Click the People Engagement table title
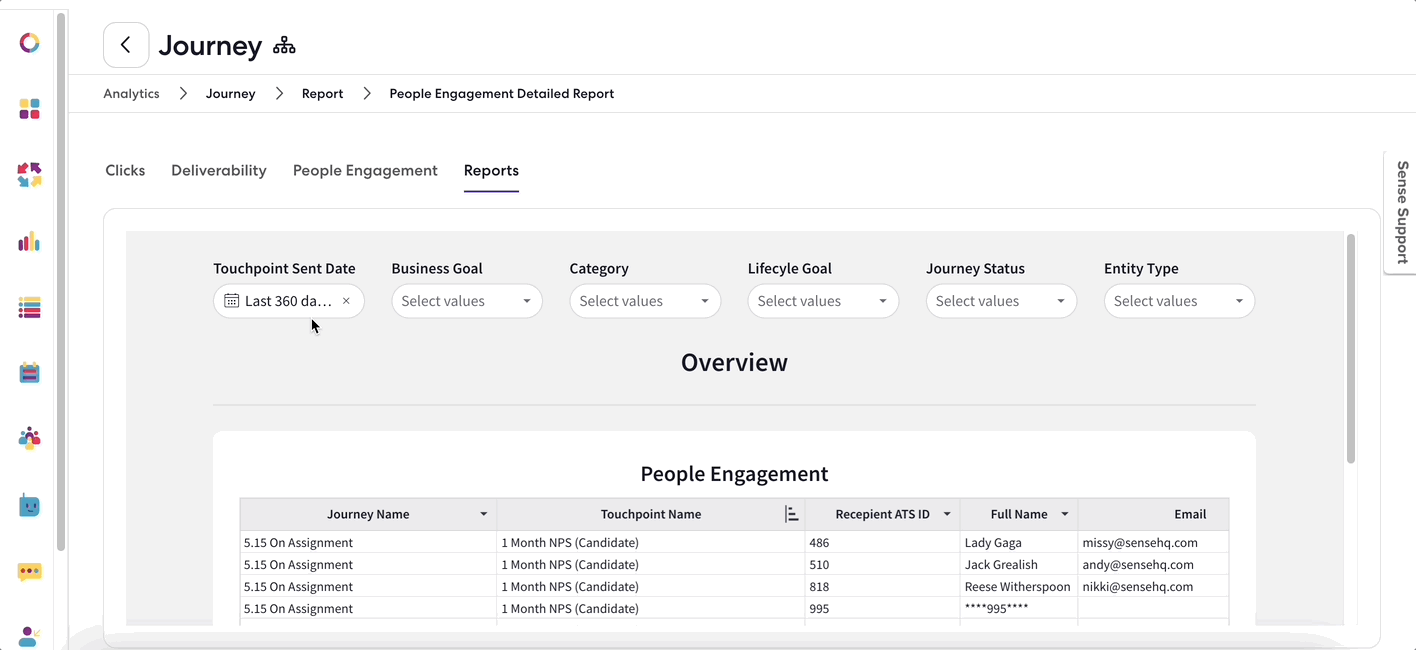1416x650 pixels. [x=734, y=474]
